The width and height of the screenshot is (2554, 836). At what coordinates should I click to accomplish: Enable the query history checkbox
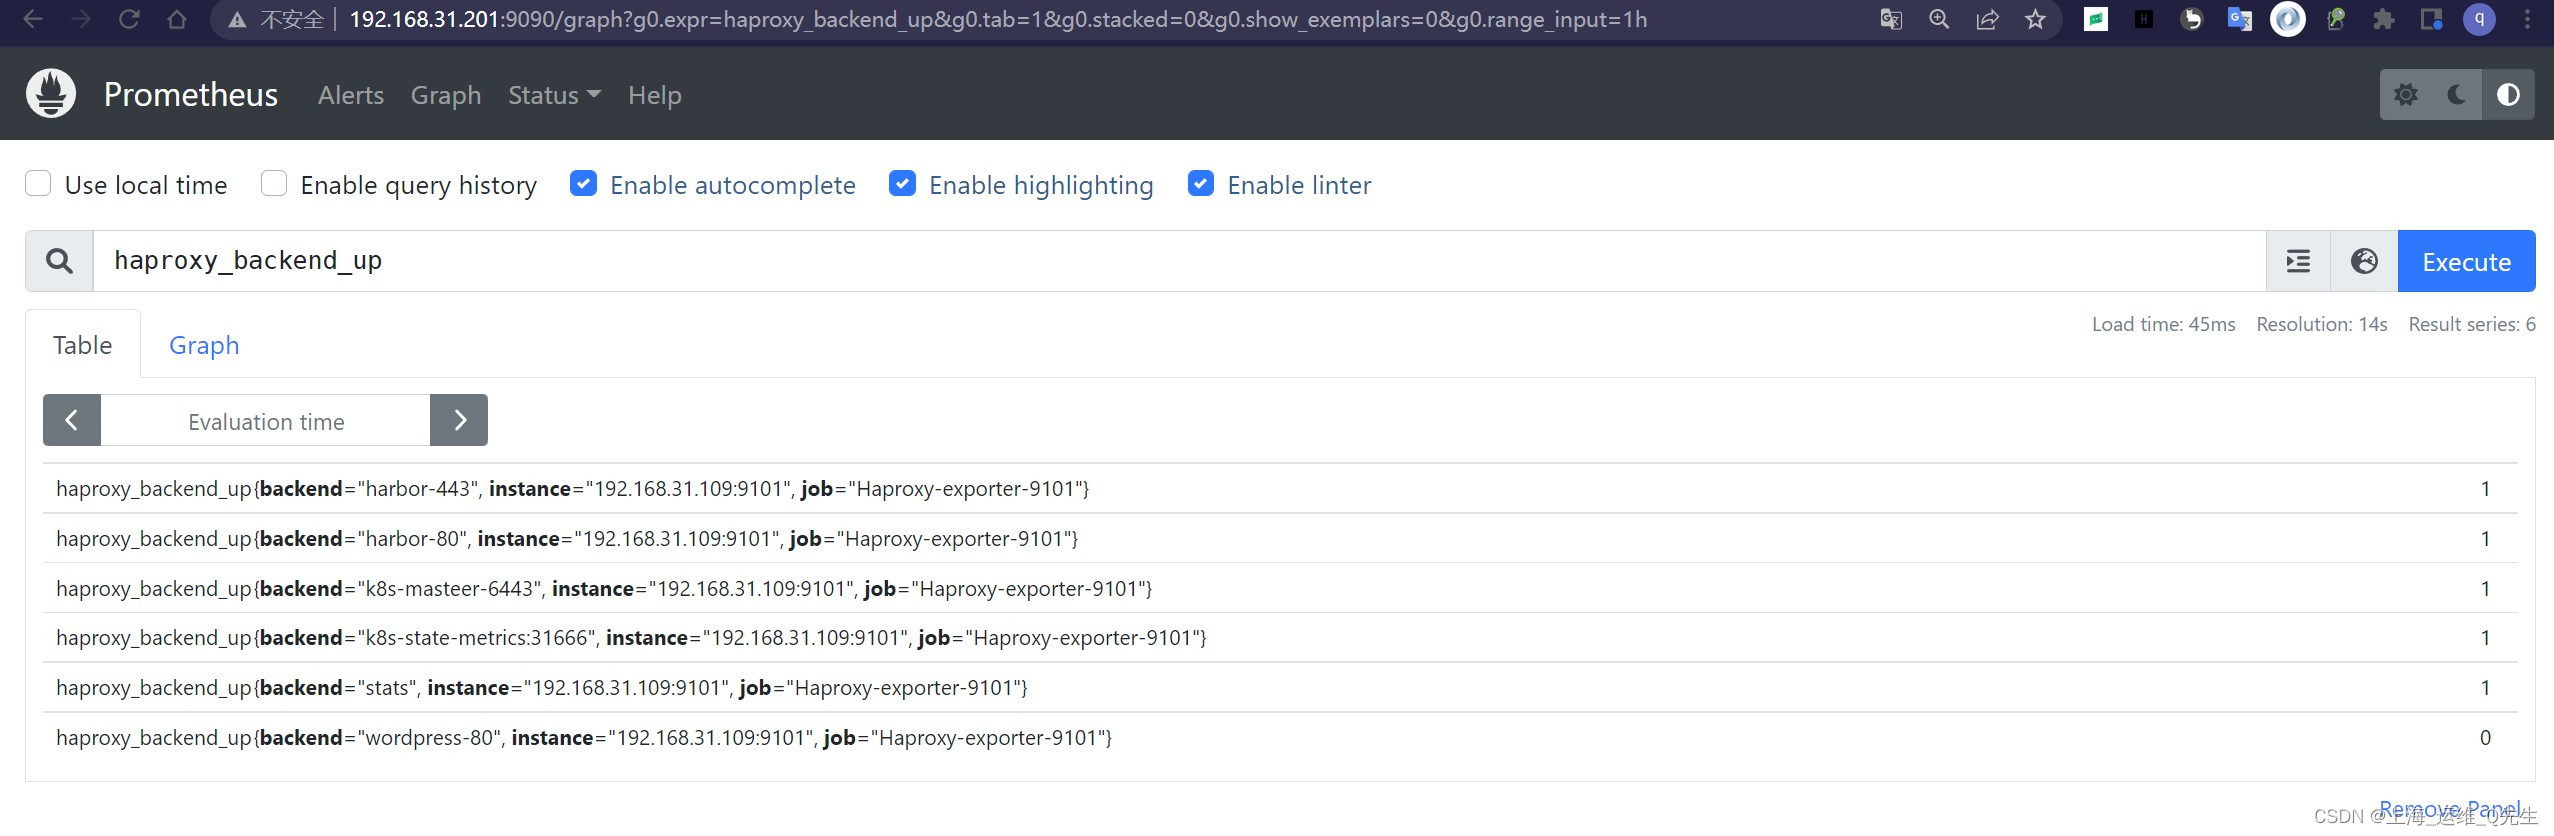pos(274,184)
